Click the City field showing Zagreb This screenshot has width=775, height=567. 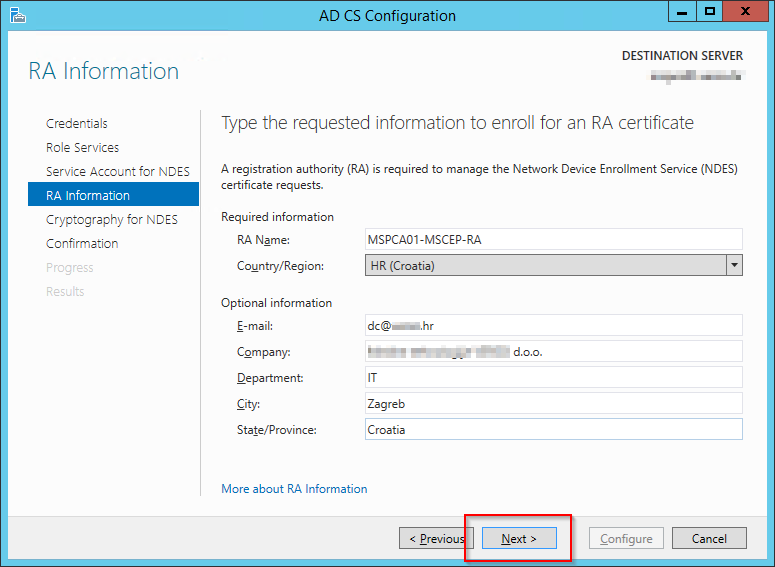554,403
